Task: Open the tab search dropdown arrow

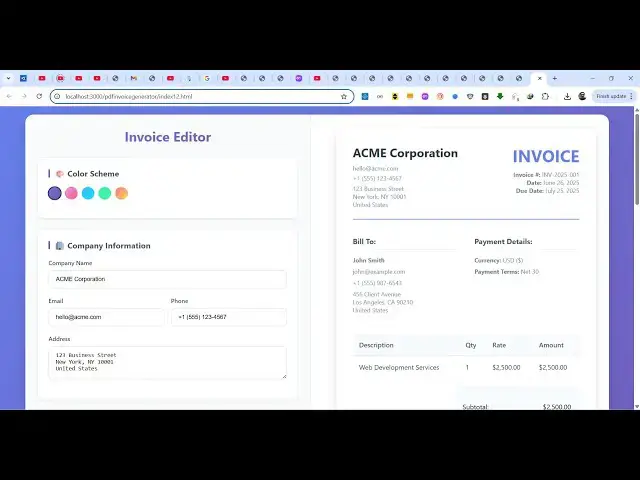Action: click(x=8, y=78)
